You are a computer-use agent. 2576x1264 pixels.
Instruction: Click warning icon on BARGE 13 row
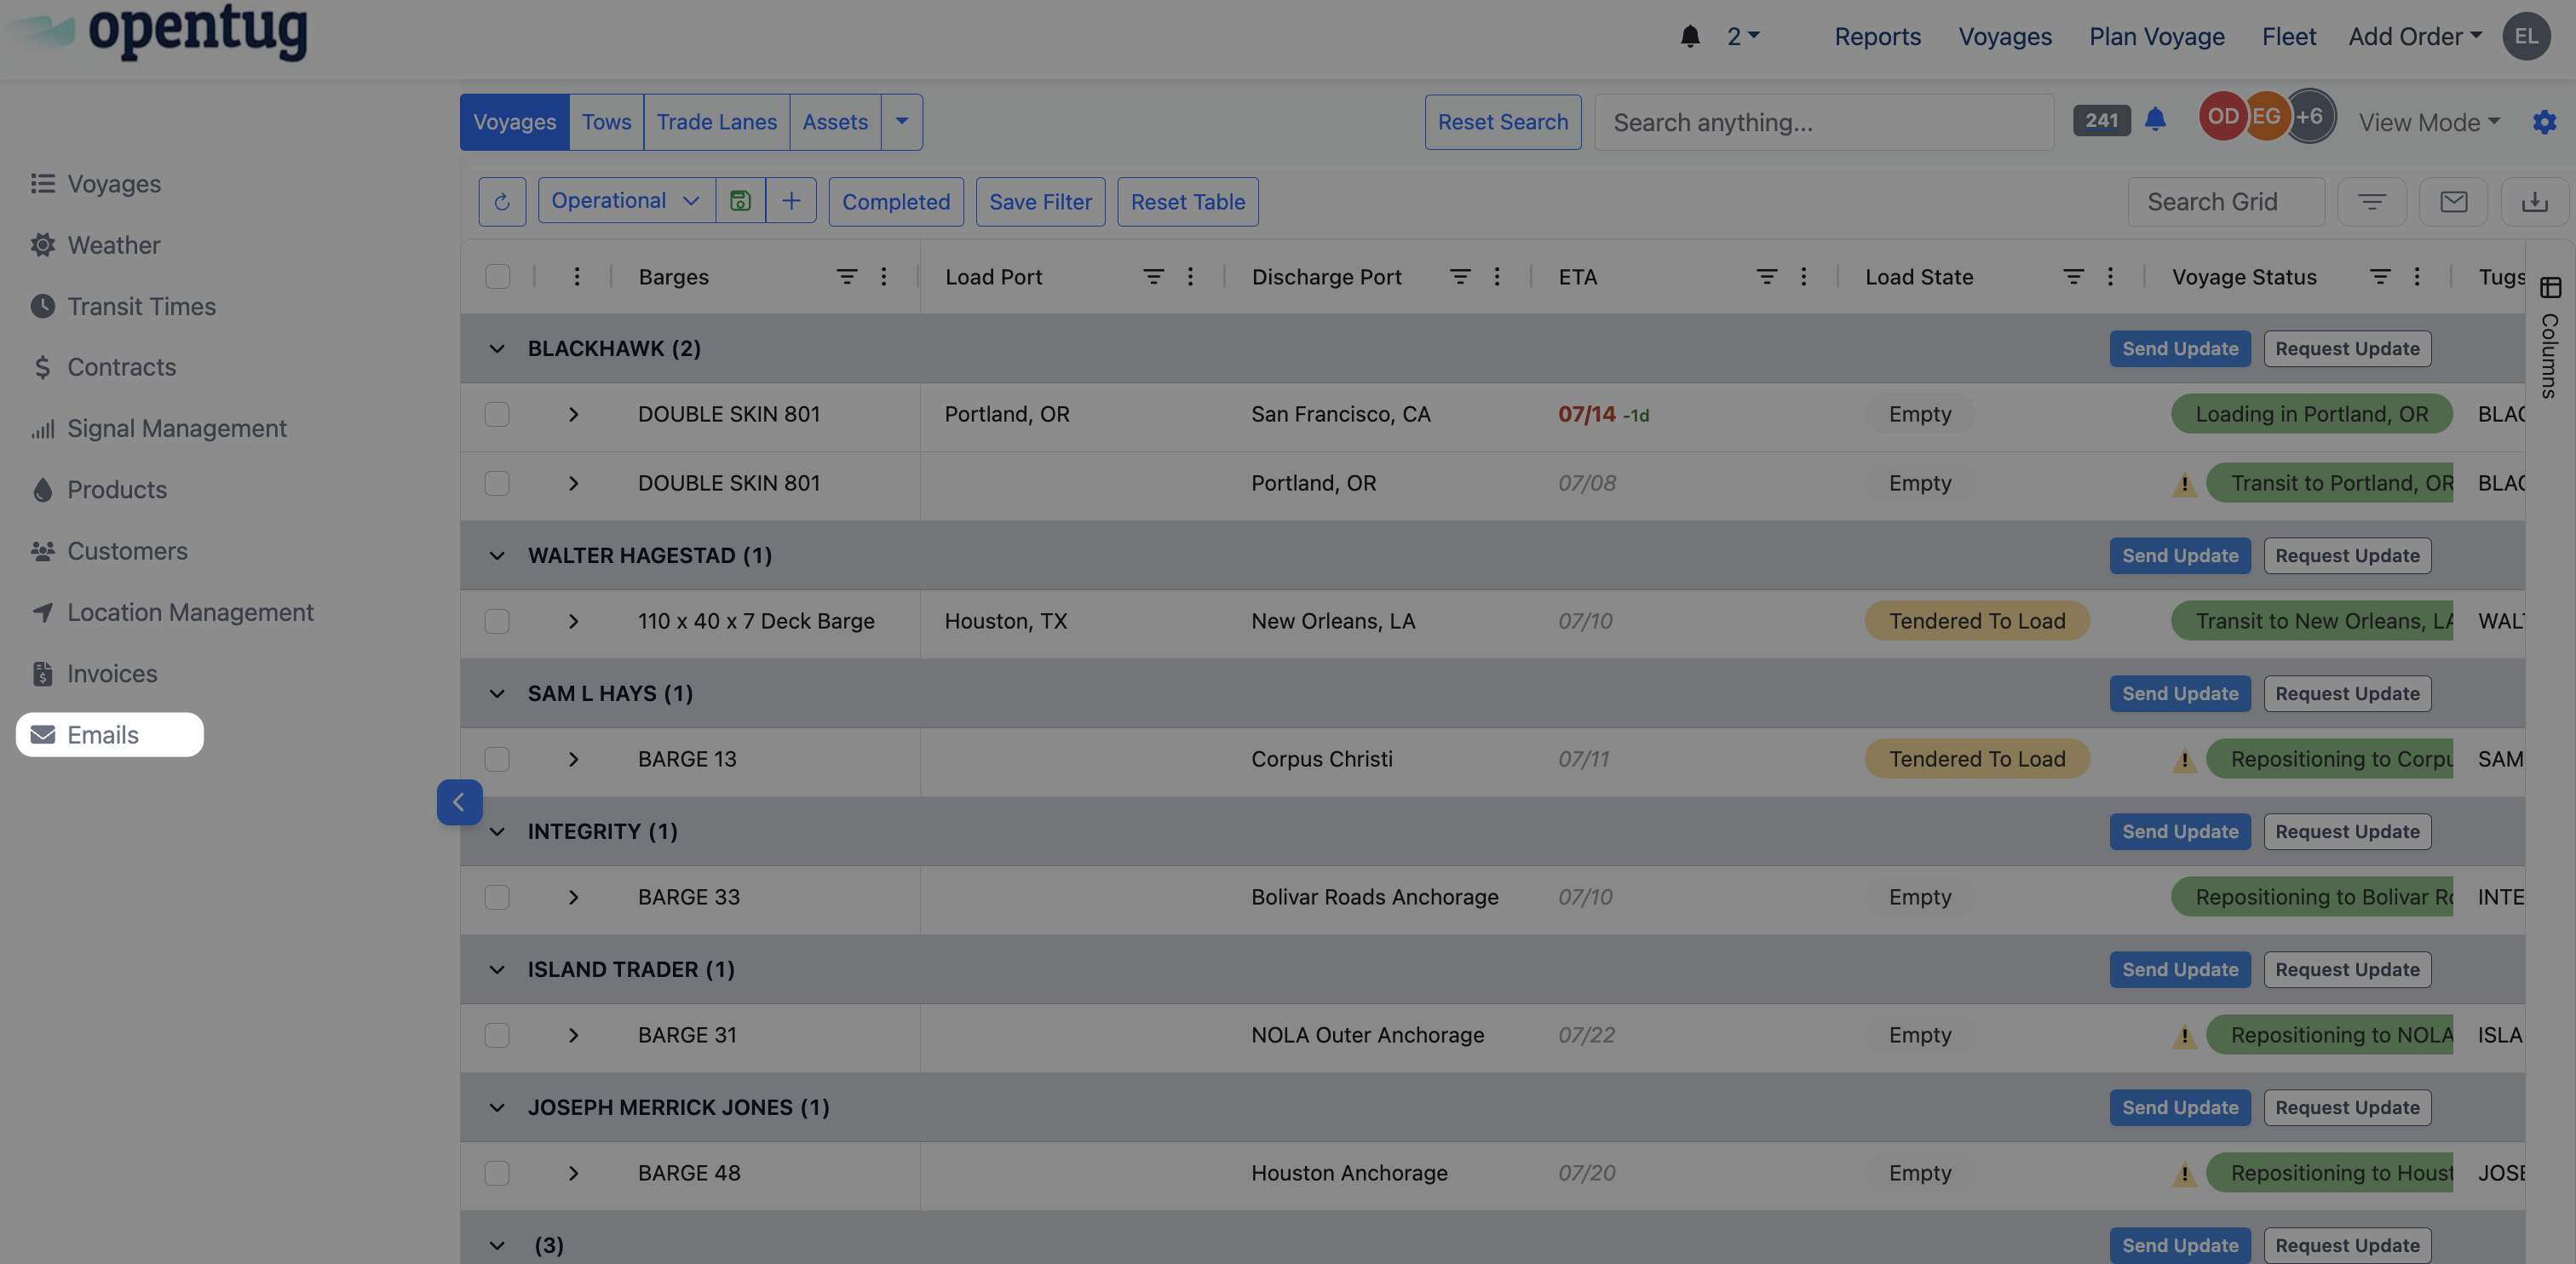point(2184,760)
